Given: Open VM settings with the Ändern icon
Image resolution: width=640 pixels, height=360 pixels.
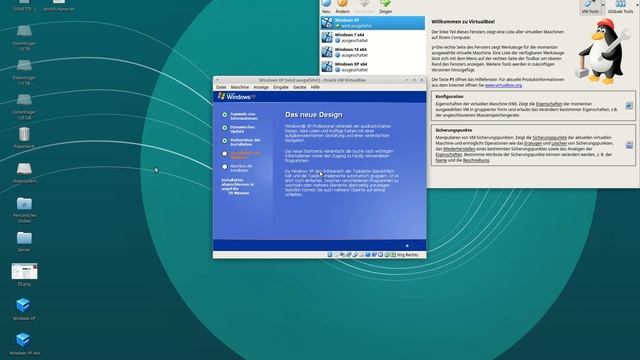Looking at the screenshot, I should point(342,4).
